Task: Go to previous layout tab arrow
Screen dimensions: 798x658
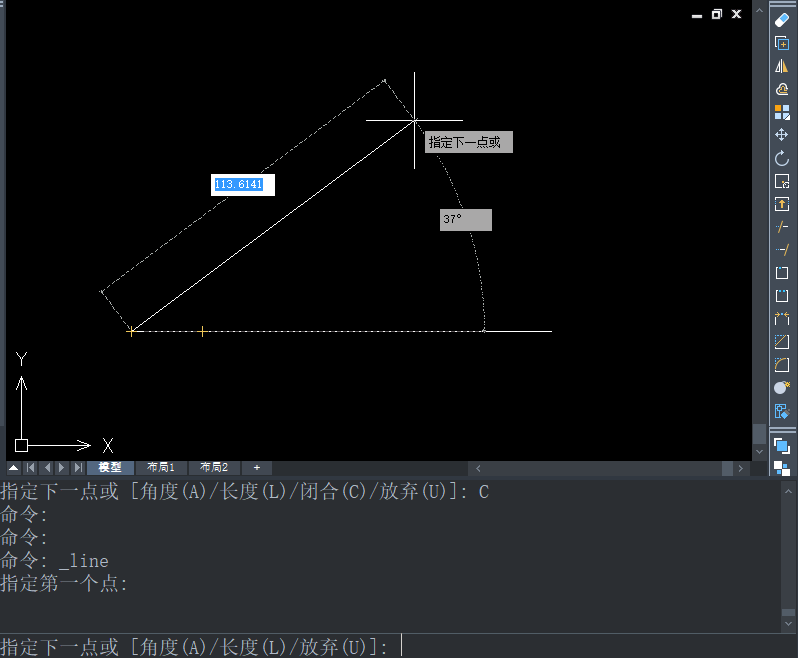Action: coord(47,468)
